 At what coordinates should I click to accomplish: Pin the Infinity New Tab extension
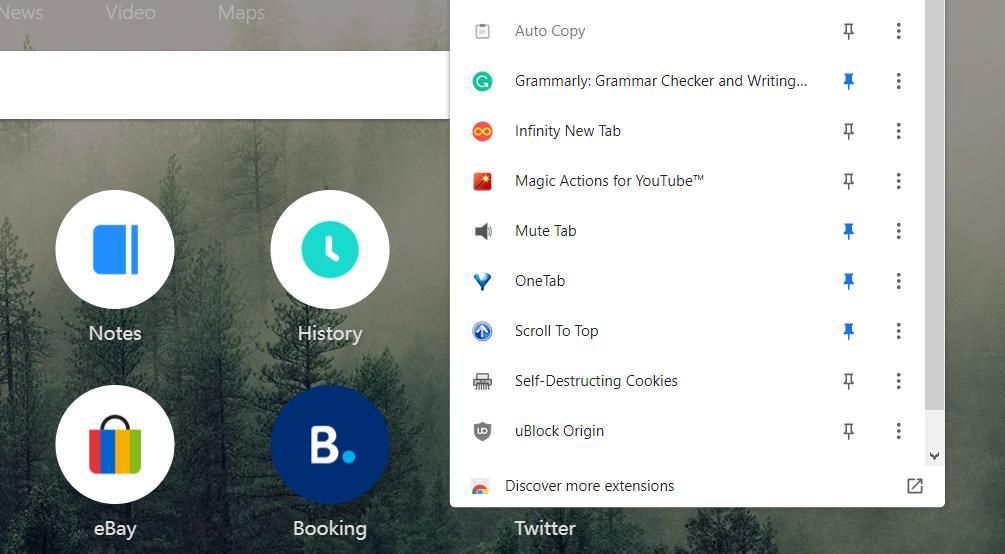tap(849, 131)
